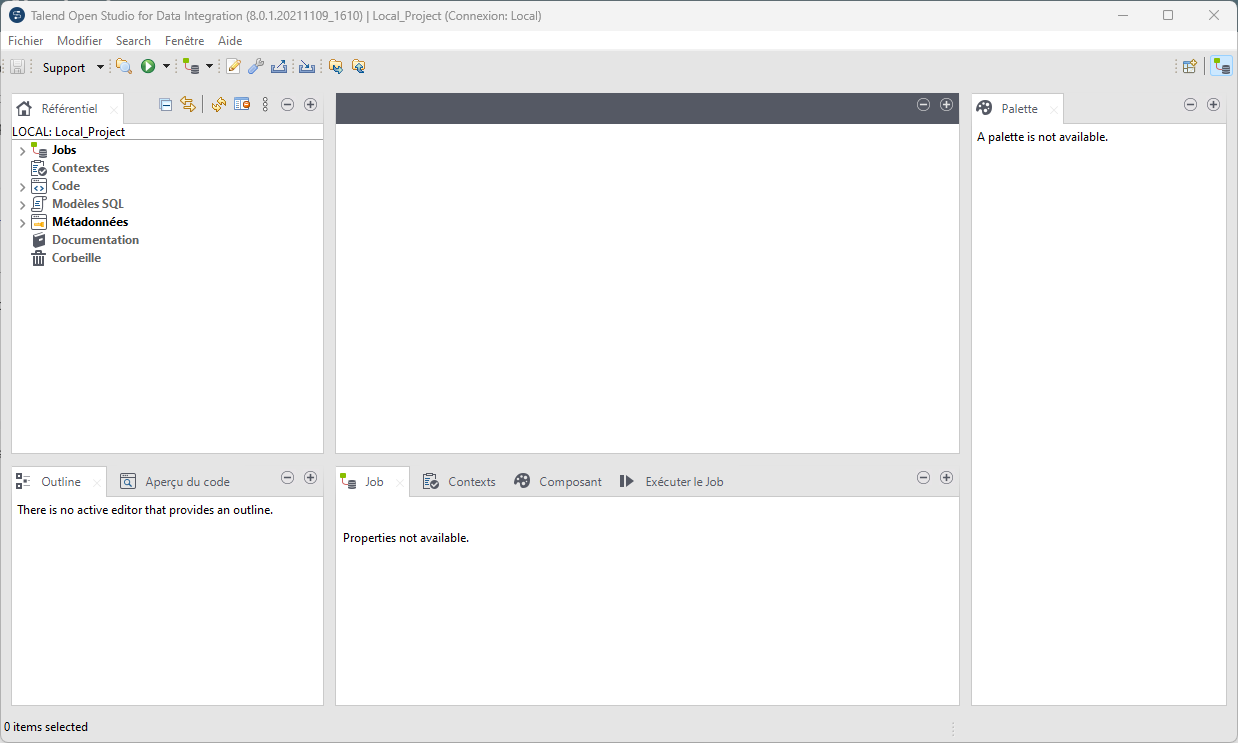Close the Job tab

(x=399, y=483)
